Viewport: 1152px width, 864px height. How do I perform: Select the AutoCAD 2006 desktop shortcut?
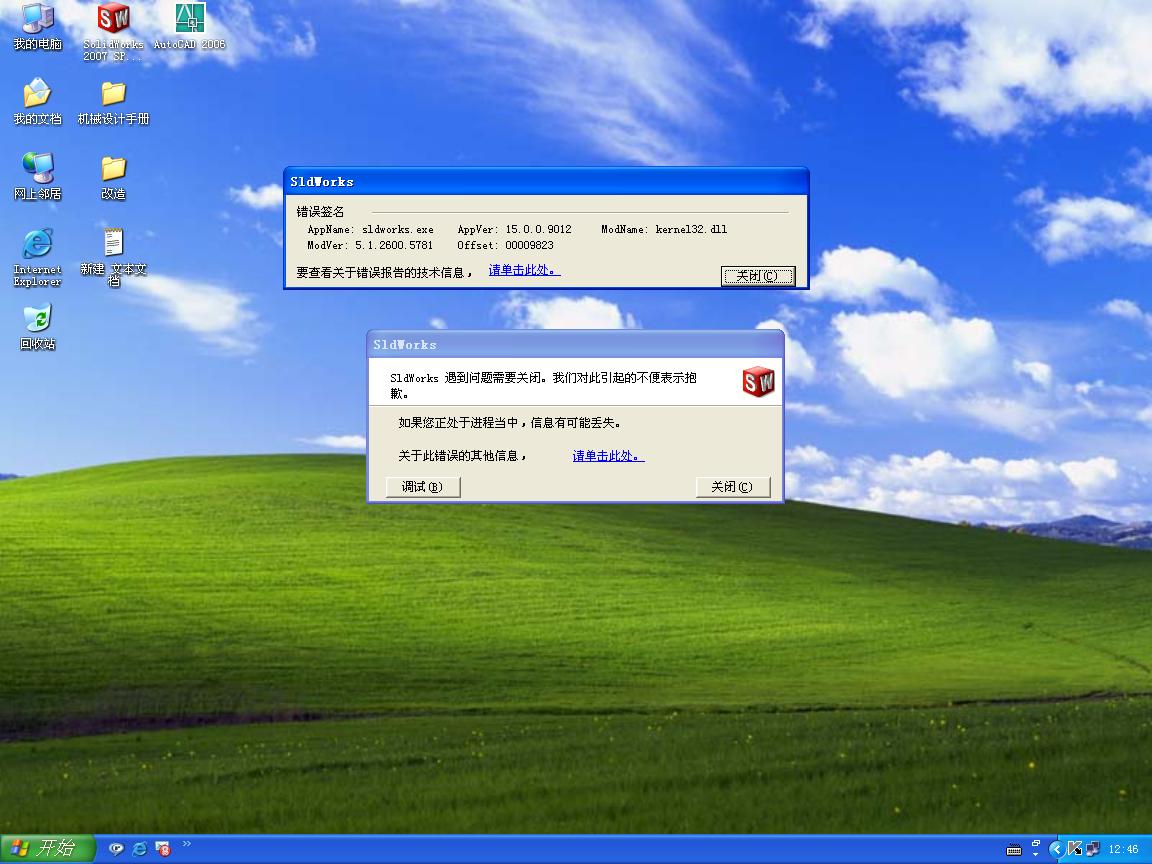pos(190,26)
